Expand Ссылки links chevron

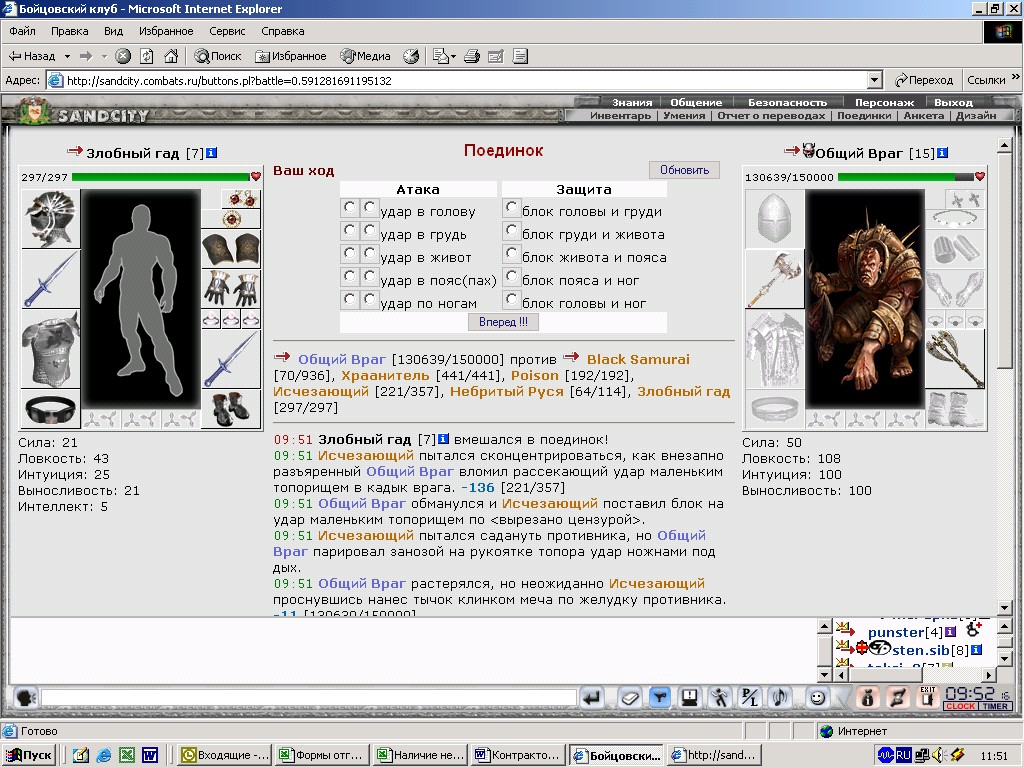[1016, 77]
